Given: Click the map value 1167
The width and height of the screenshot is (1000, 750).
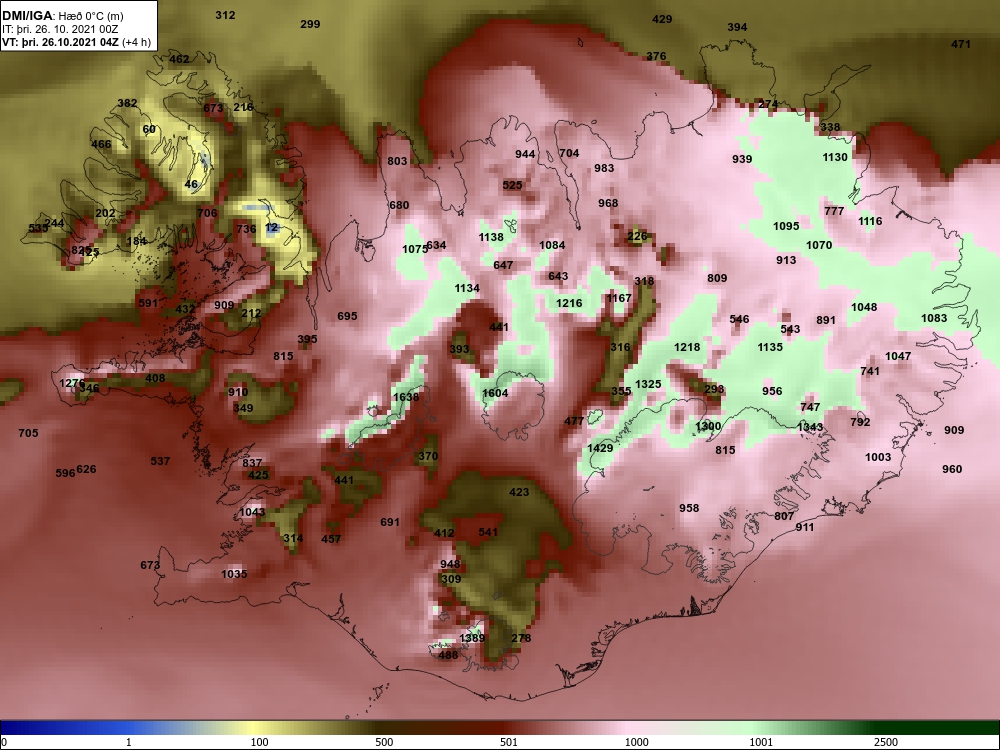Looking at the screenshot, I should (x=619, y=298).
